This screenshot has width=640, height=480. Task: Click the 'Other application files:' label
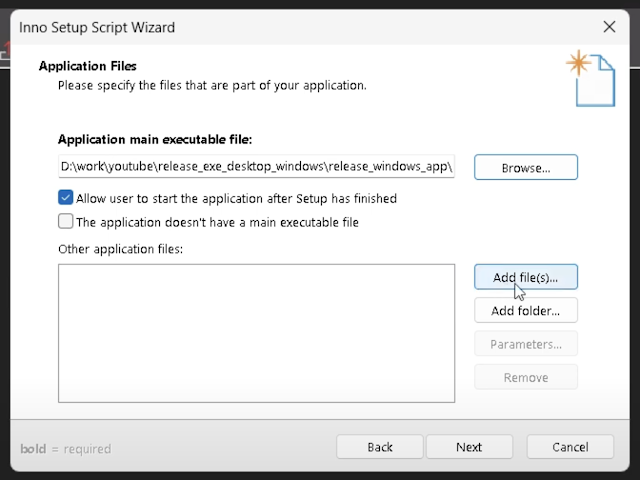120,248
